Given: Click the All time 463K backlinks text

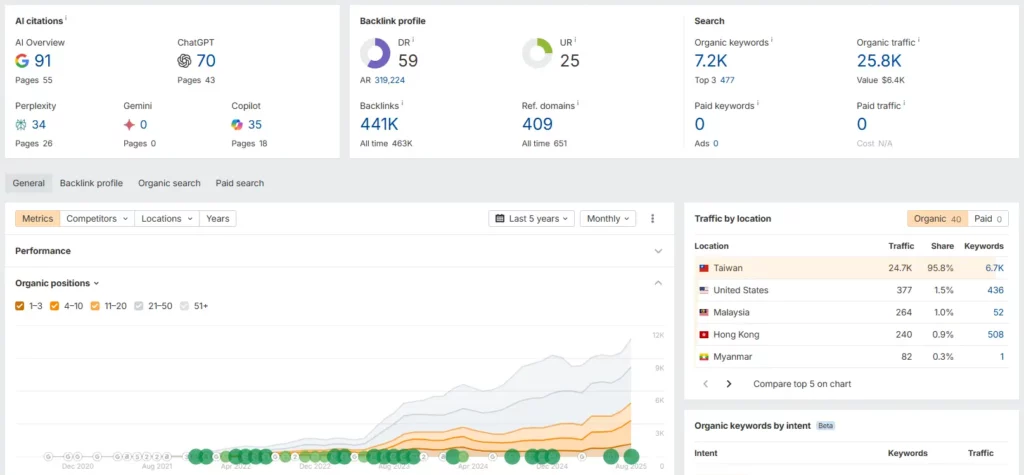Looking at the screenshot, I should 386,143.
